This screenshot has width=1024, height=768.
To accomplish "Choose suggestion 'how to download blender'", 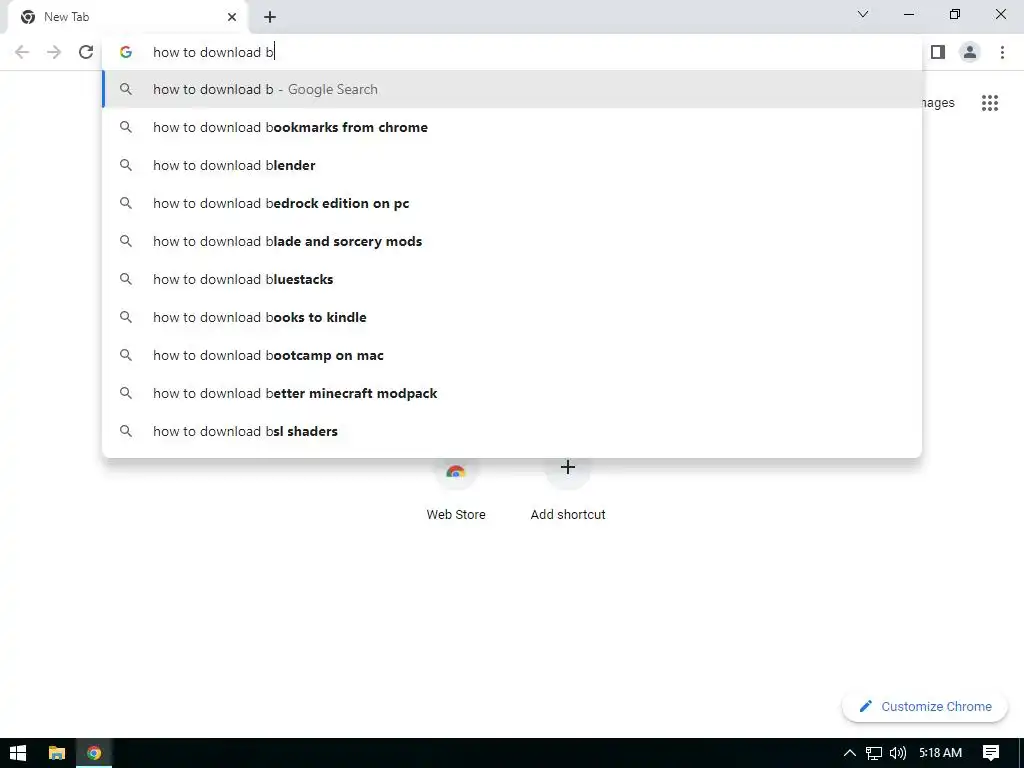I will (513, 165).
